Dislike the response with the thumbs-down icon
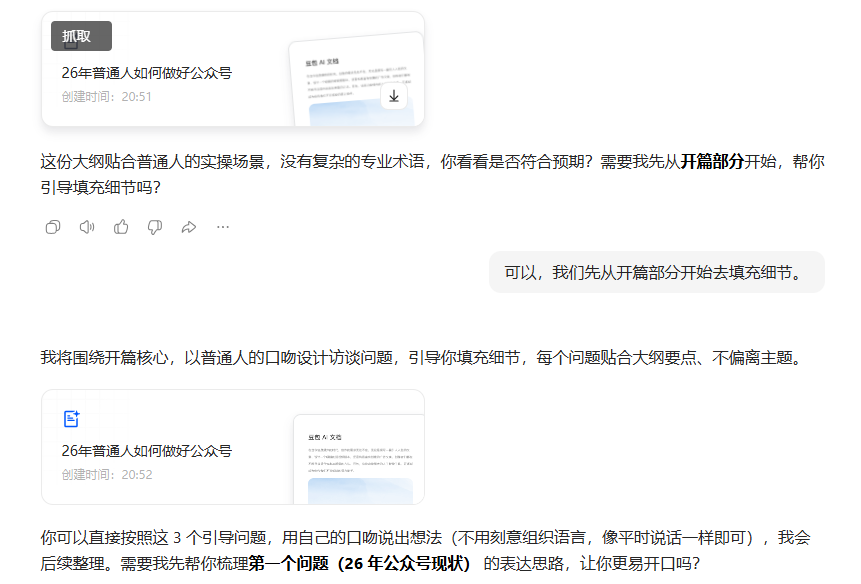Viewport: 861px width, 584px height. (x=155, y=227)
